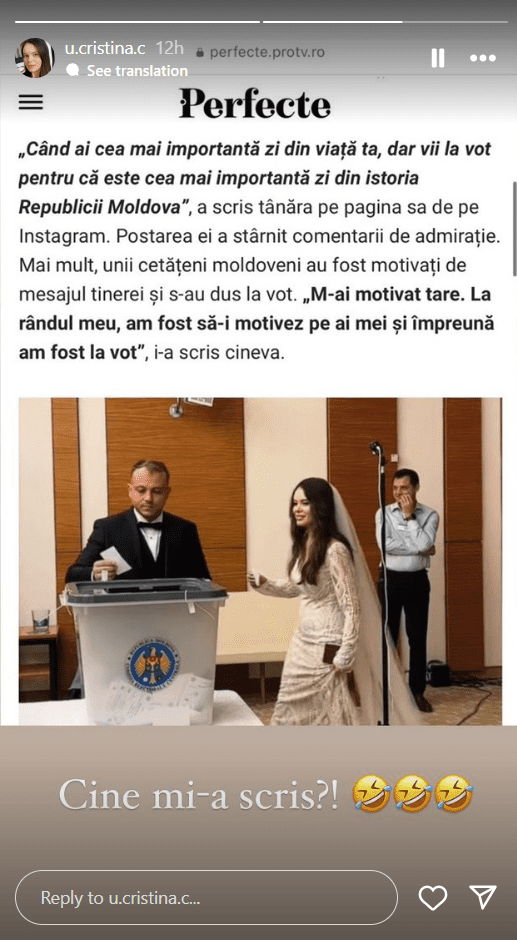Jump to the first story progress segment
The width and height of the screenshot is (517, 940).
[137, 22]
